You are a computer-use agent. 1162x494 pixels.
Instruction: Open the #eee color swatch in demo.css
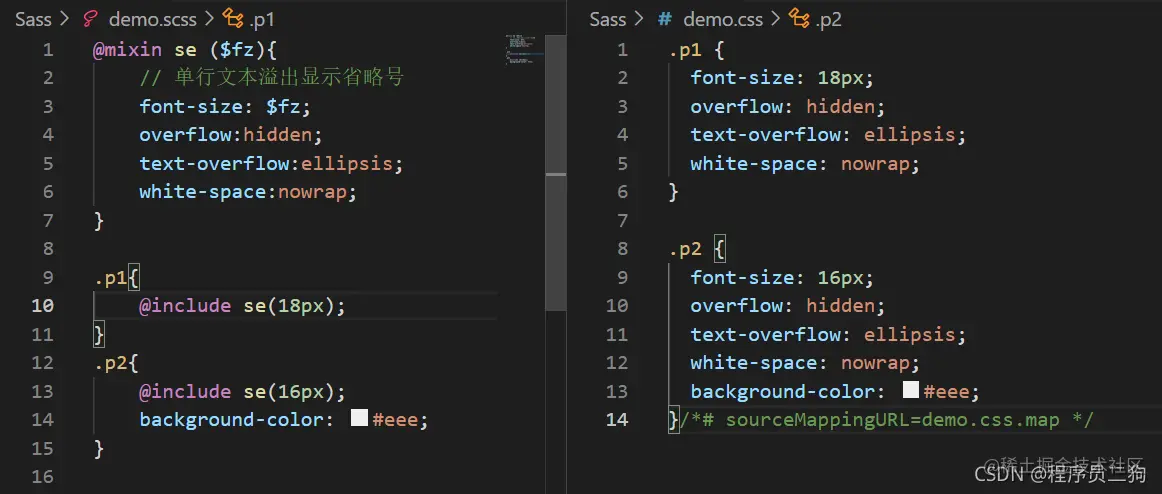point(911,390)
